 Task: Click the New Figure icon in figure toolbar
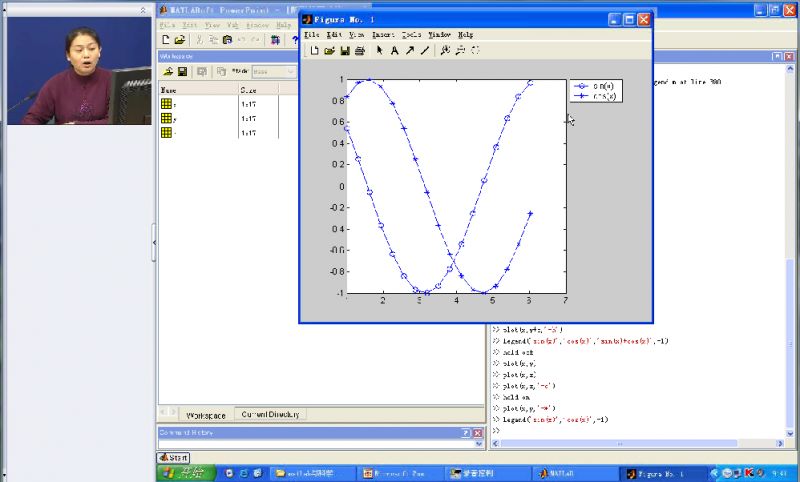(x=314, y=50)
